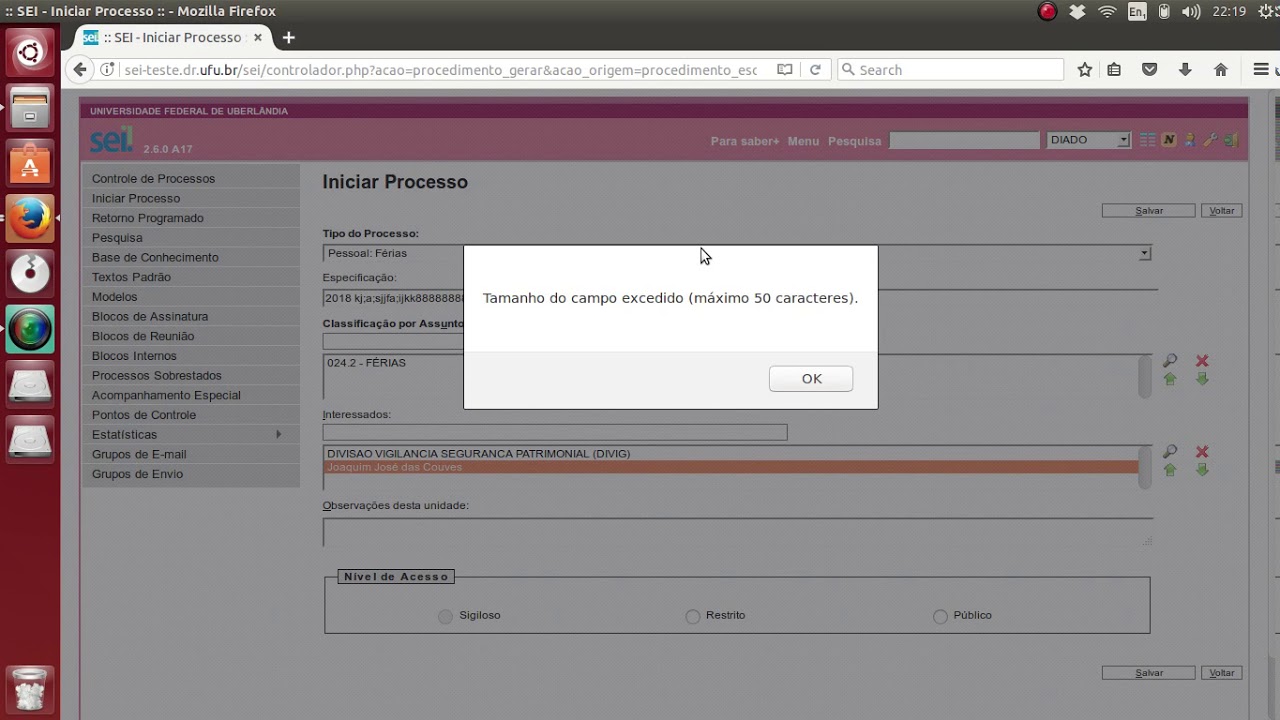Go to Firefox home page icon
The height and width of the screenshot is (720, 1280).
click(1220, 70)
